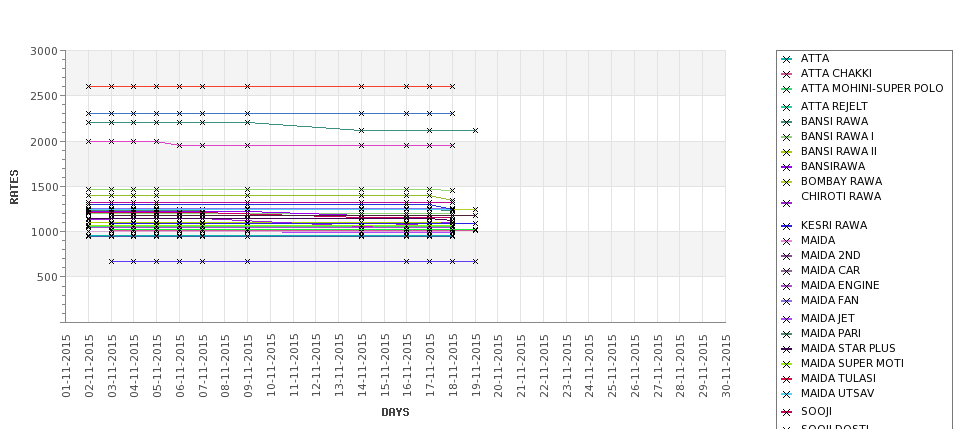Click the MAIDA ENGINE legend marker
This screenshot has height=429, width=975.
click(787, 286)
